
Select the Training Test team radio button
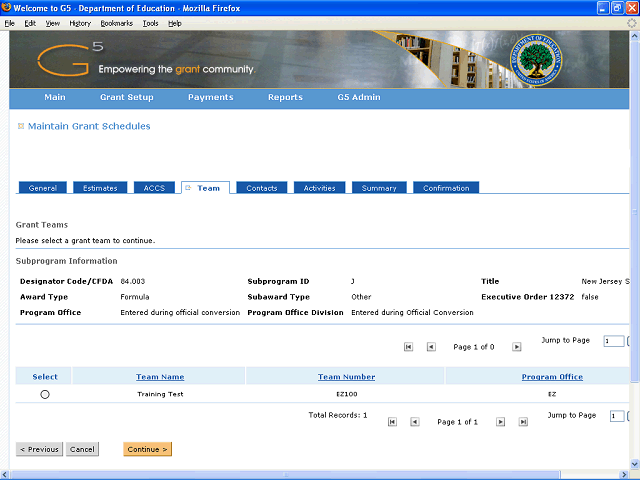point(45,395)
